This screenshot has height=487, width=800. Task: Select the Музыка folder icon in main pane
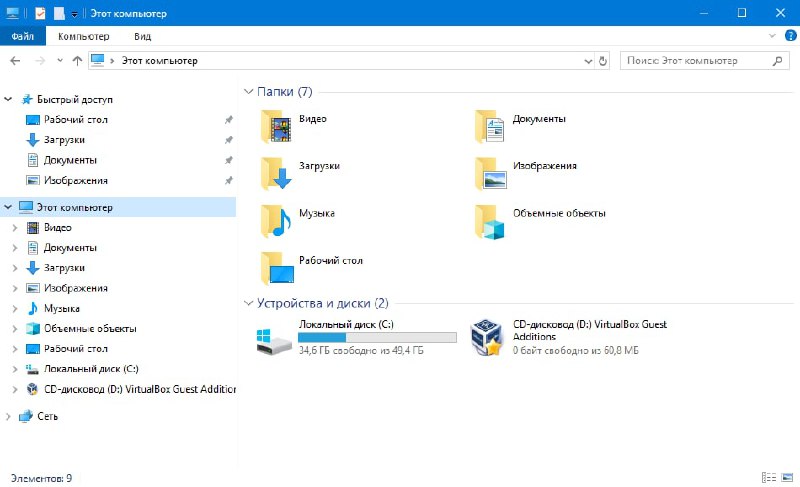276,221
